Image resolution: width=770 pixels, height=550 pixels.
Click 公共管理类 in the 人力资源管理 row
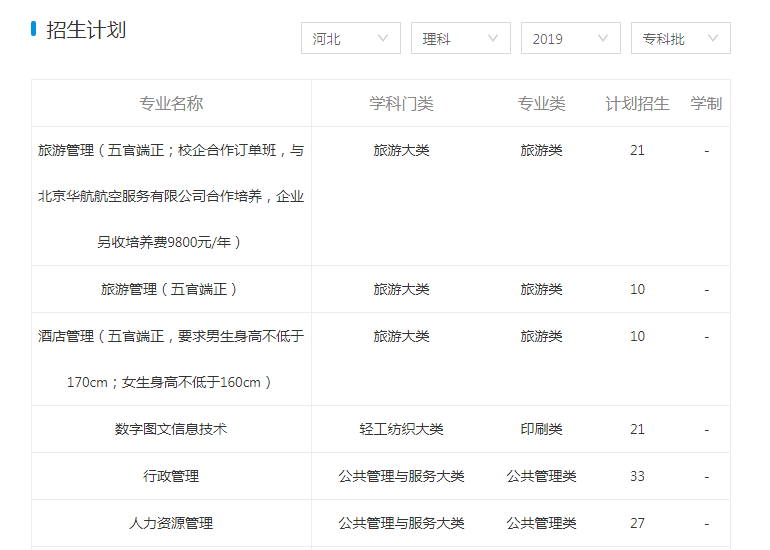(x=541, y=523)
